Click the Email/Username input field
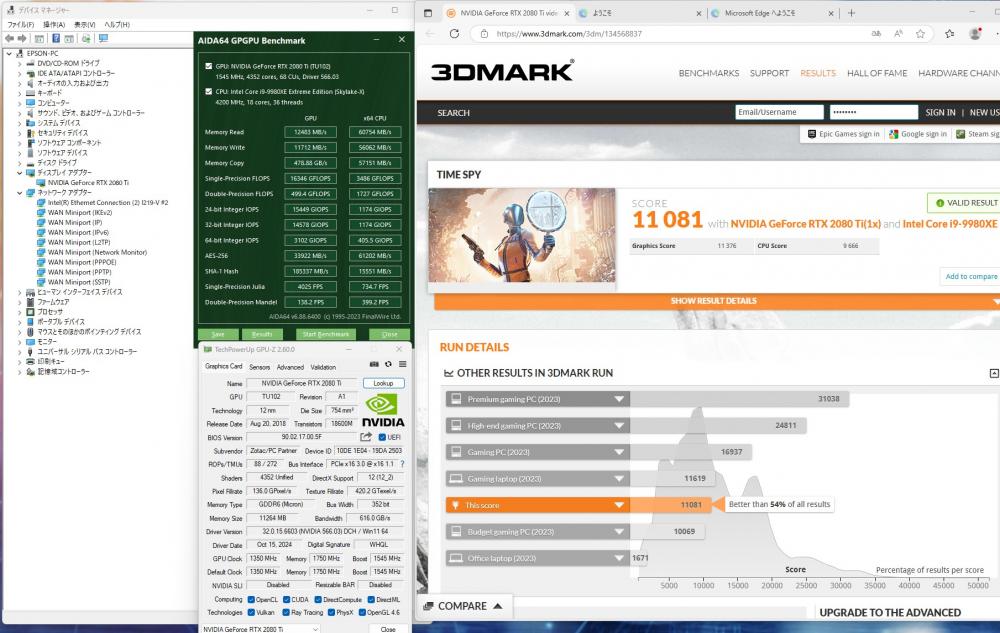This screenshot has height=633, width=1000. click(x=779, y=112)
